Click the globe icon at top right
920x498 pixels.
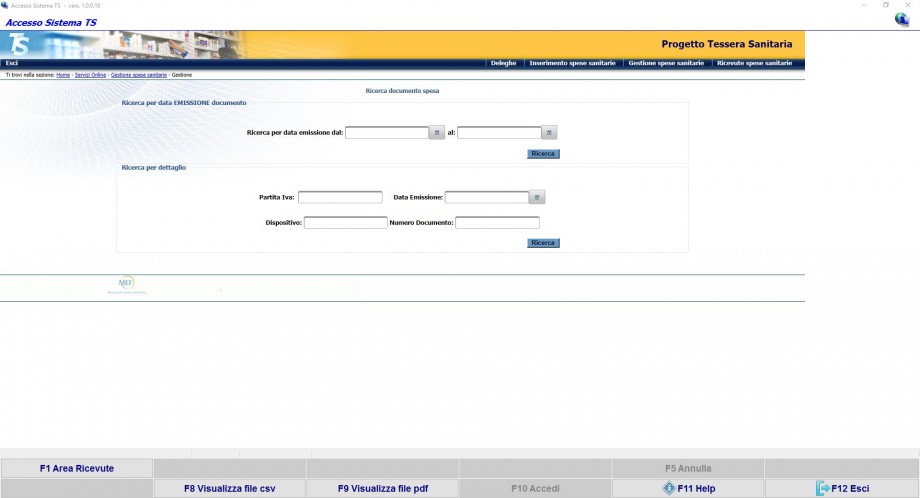point(902,19)
